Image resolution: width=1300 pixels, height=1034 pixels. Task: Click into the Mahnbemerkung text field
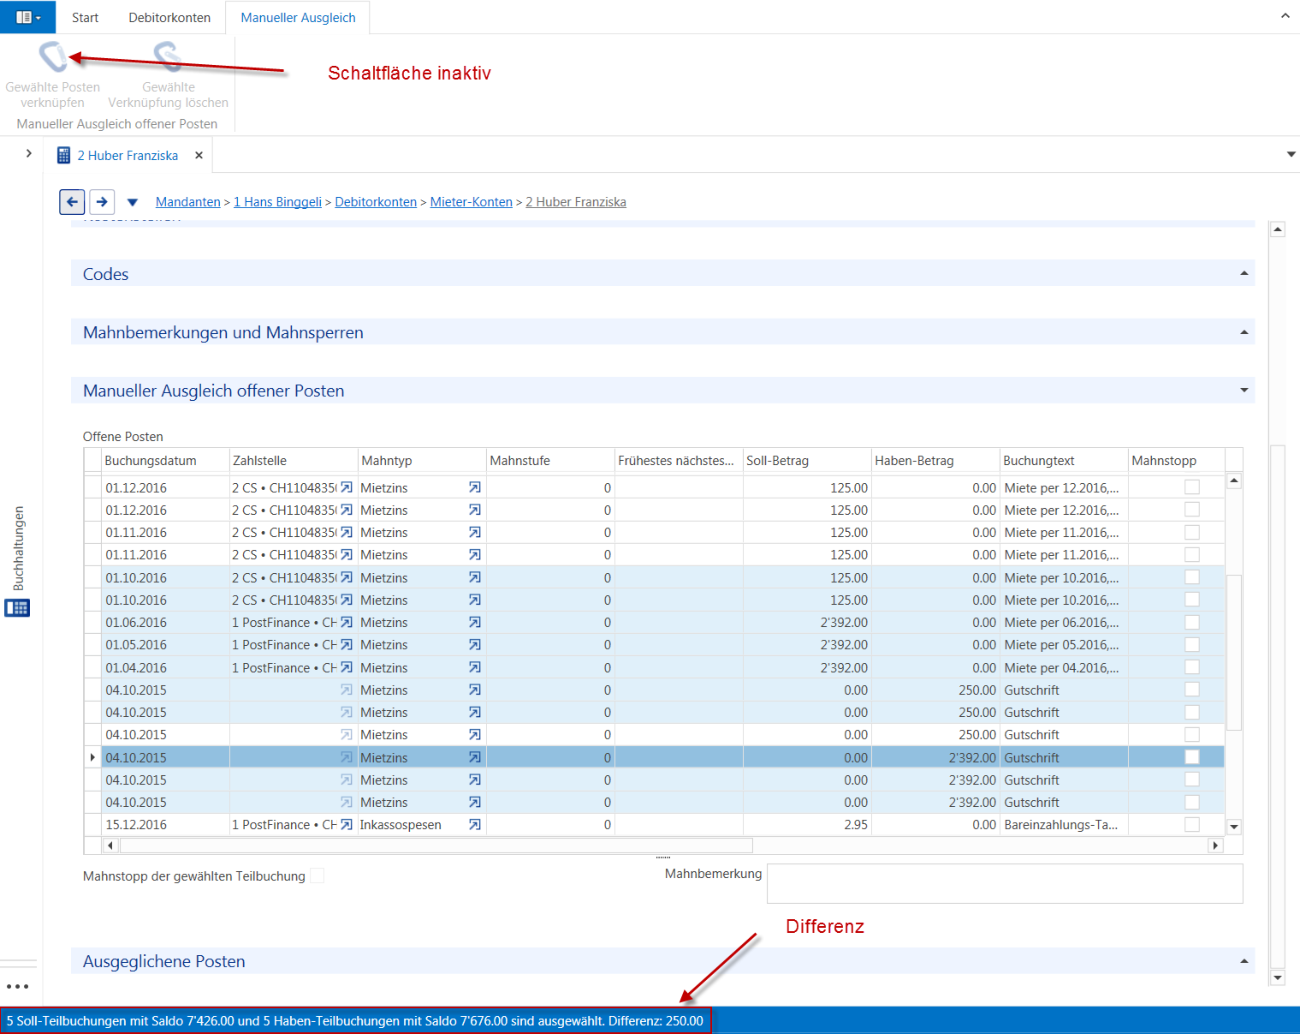point(1005,884)
